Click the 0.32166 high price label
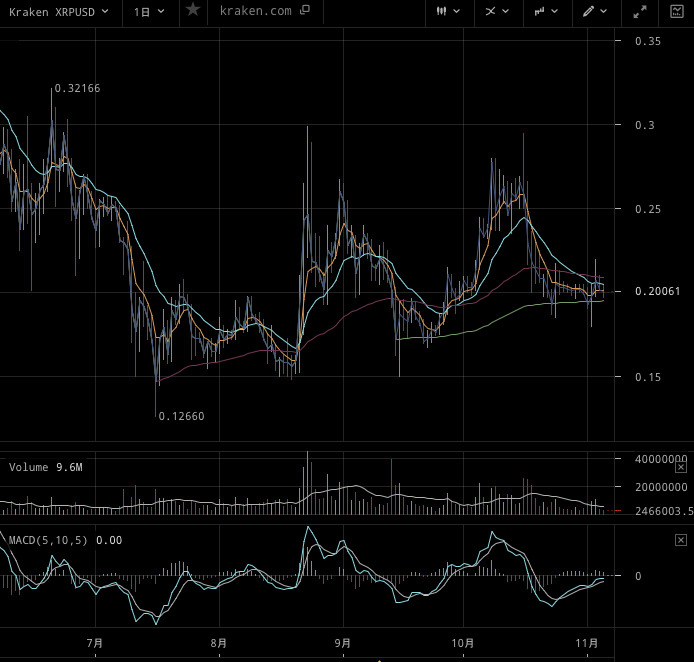Viewport: 694px width, 662px height. pyautogui.click(x=77, y=89)
